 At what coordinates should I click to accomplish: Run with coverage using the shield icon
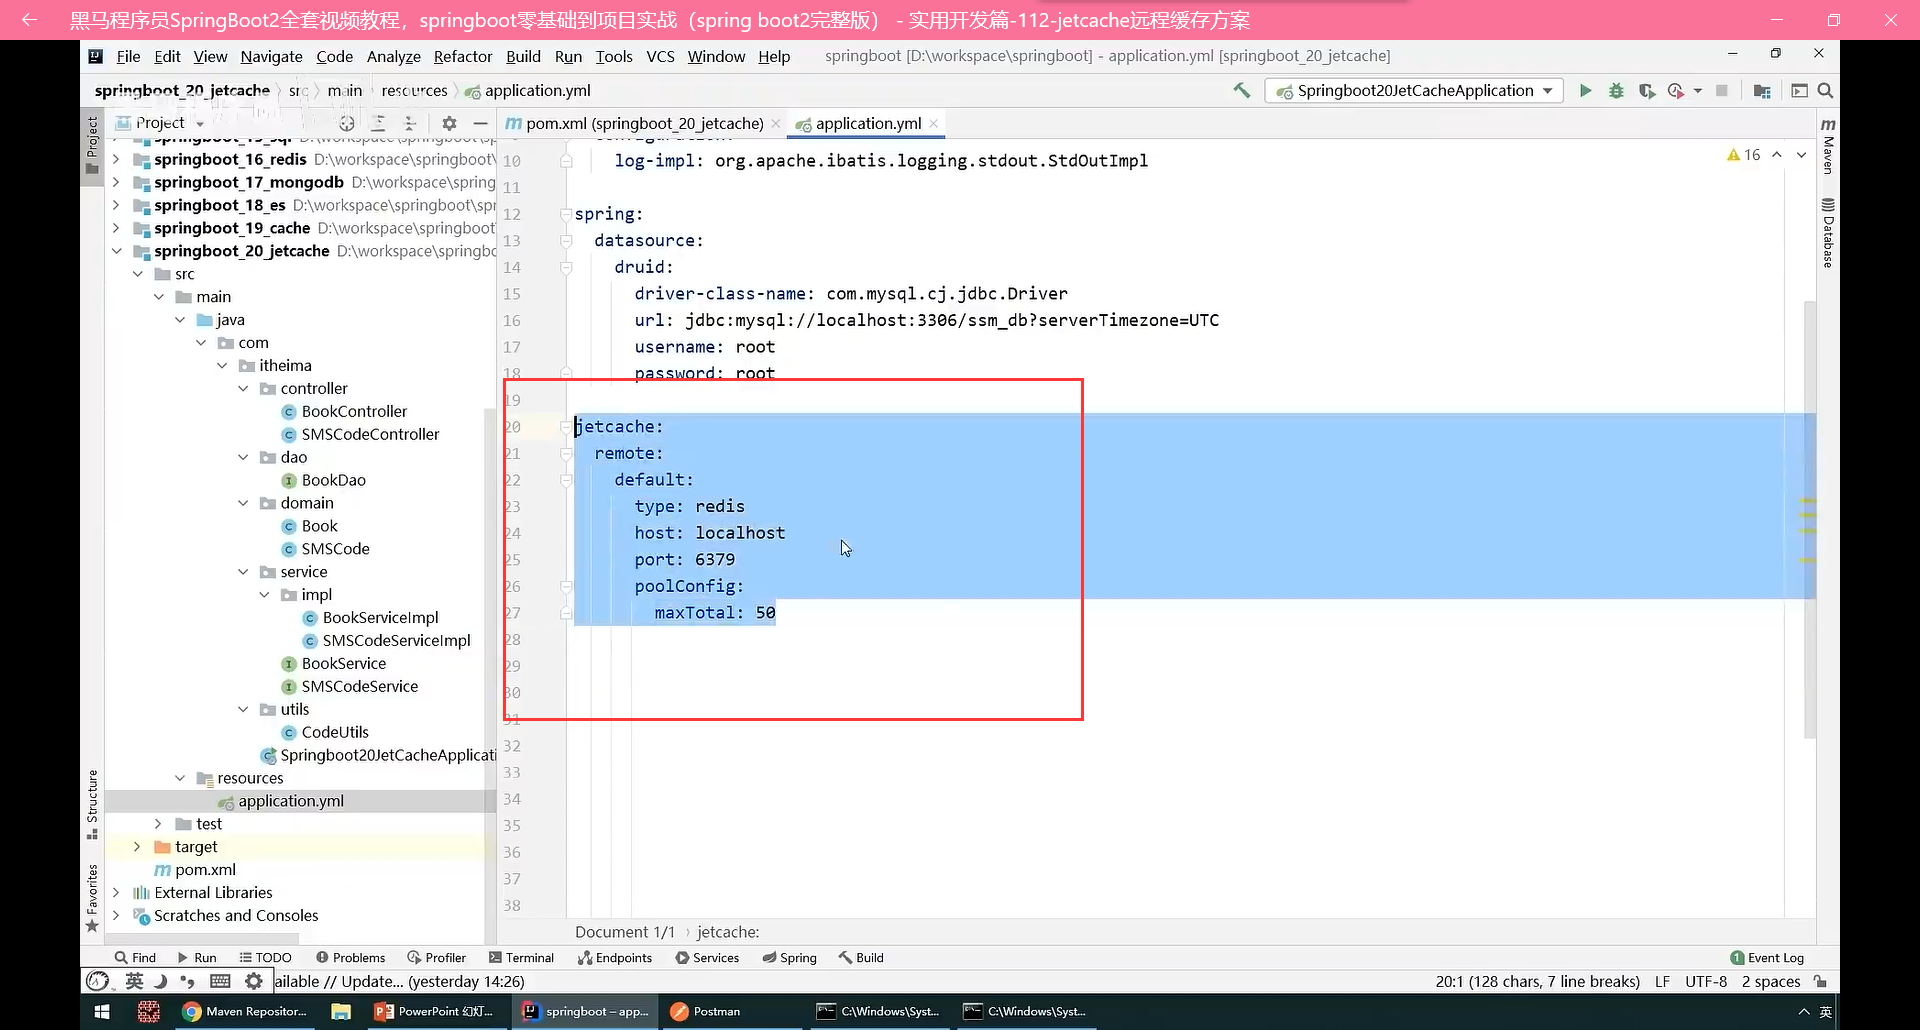[1646, 91]
